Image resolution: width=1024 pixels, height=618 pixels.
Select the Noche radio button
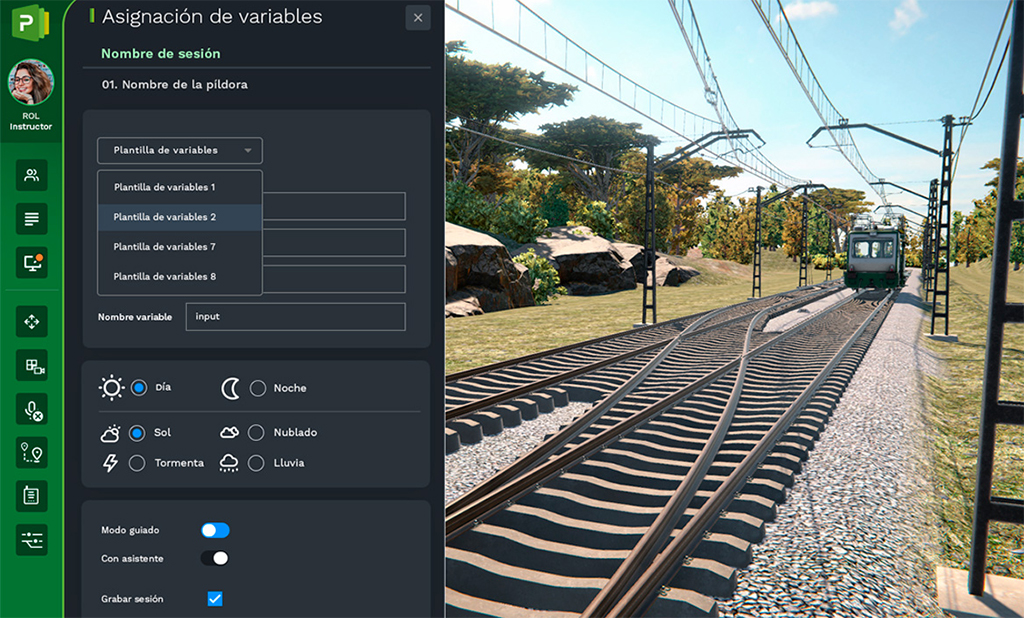(258, 389)
